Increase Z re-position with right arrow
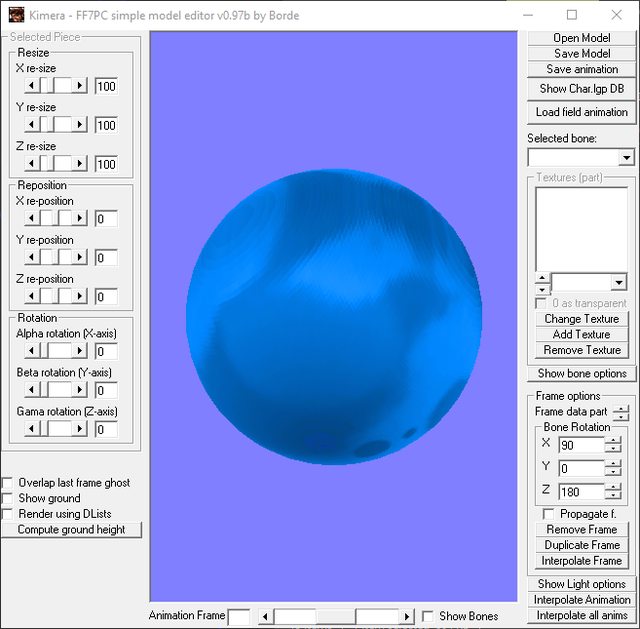The width and height of the screenshot is (640, 629). pos(80,296)
